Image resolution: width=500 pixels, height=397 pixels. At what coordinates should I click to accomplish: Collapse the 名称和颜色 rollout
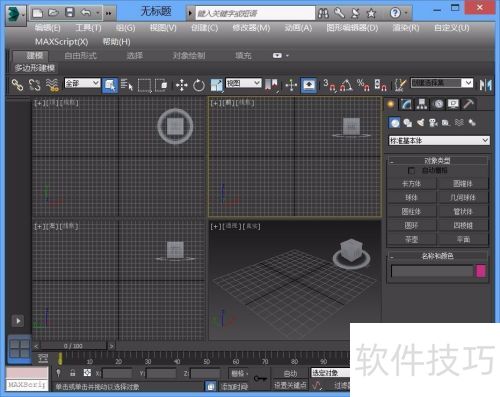pyautogui.click(x=437, y=256)
